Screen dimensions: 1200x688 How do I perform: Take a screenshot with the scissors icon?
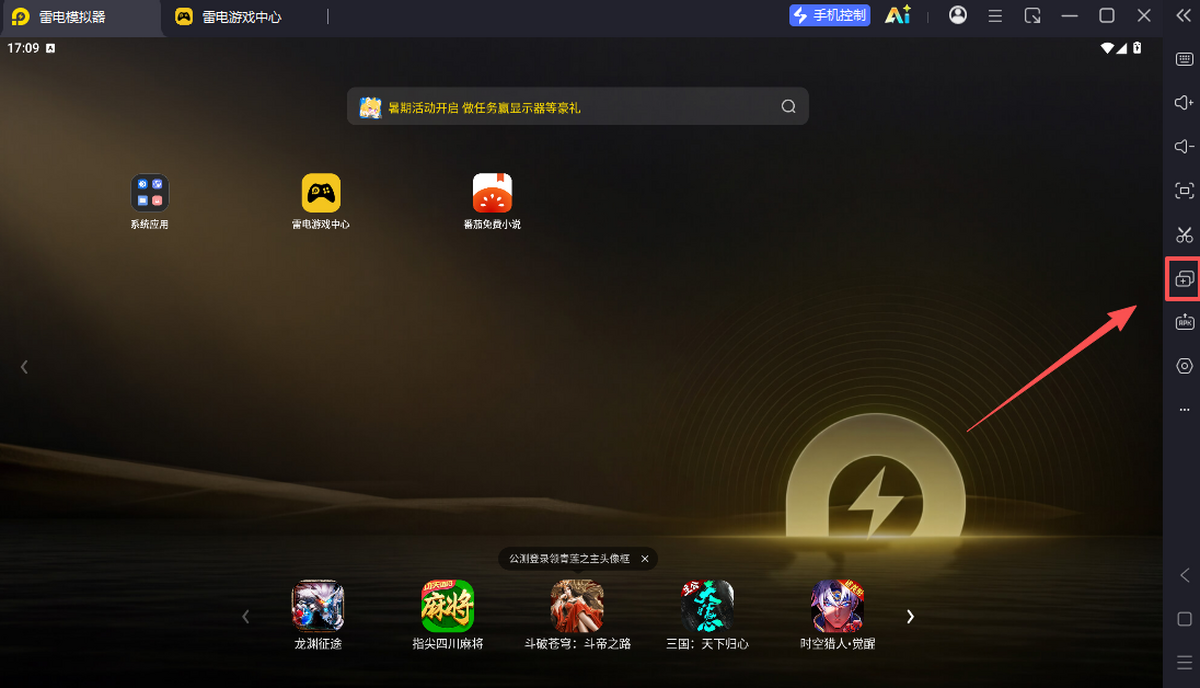click(x=1184, y=235)
